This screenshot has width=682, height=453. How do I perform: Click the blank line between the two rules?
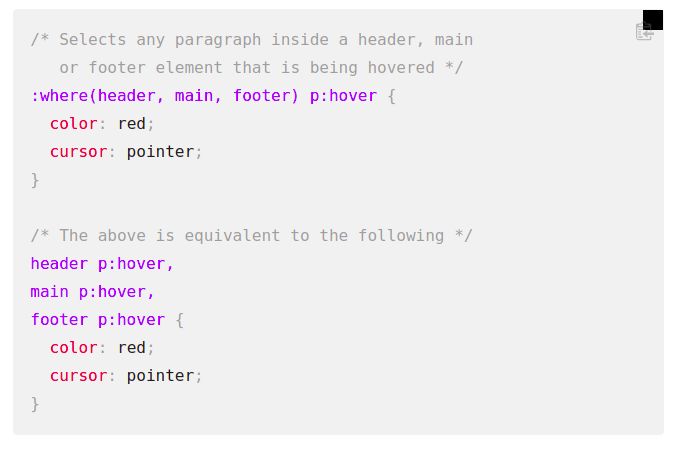(338, 208)
